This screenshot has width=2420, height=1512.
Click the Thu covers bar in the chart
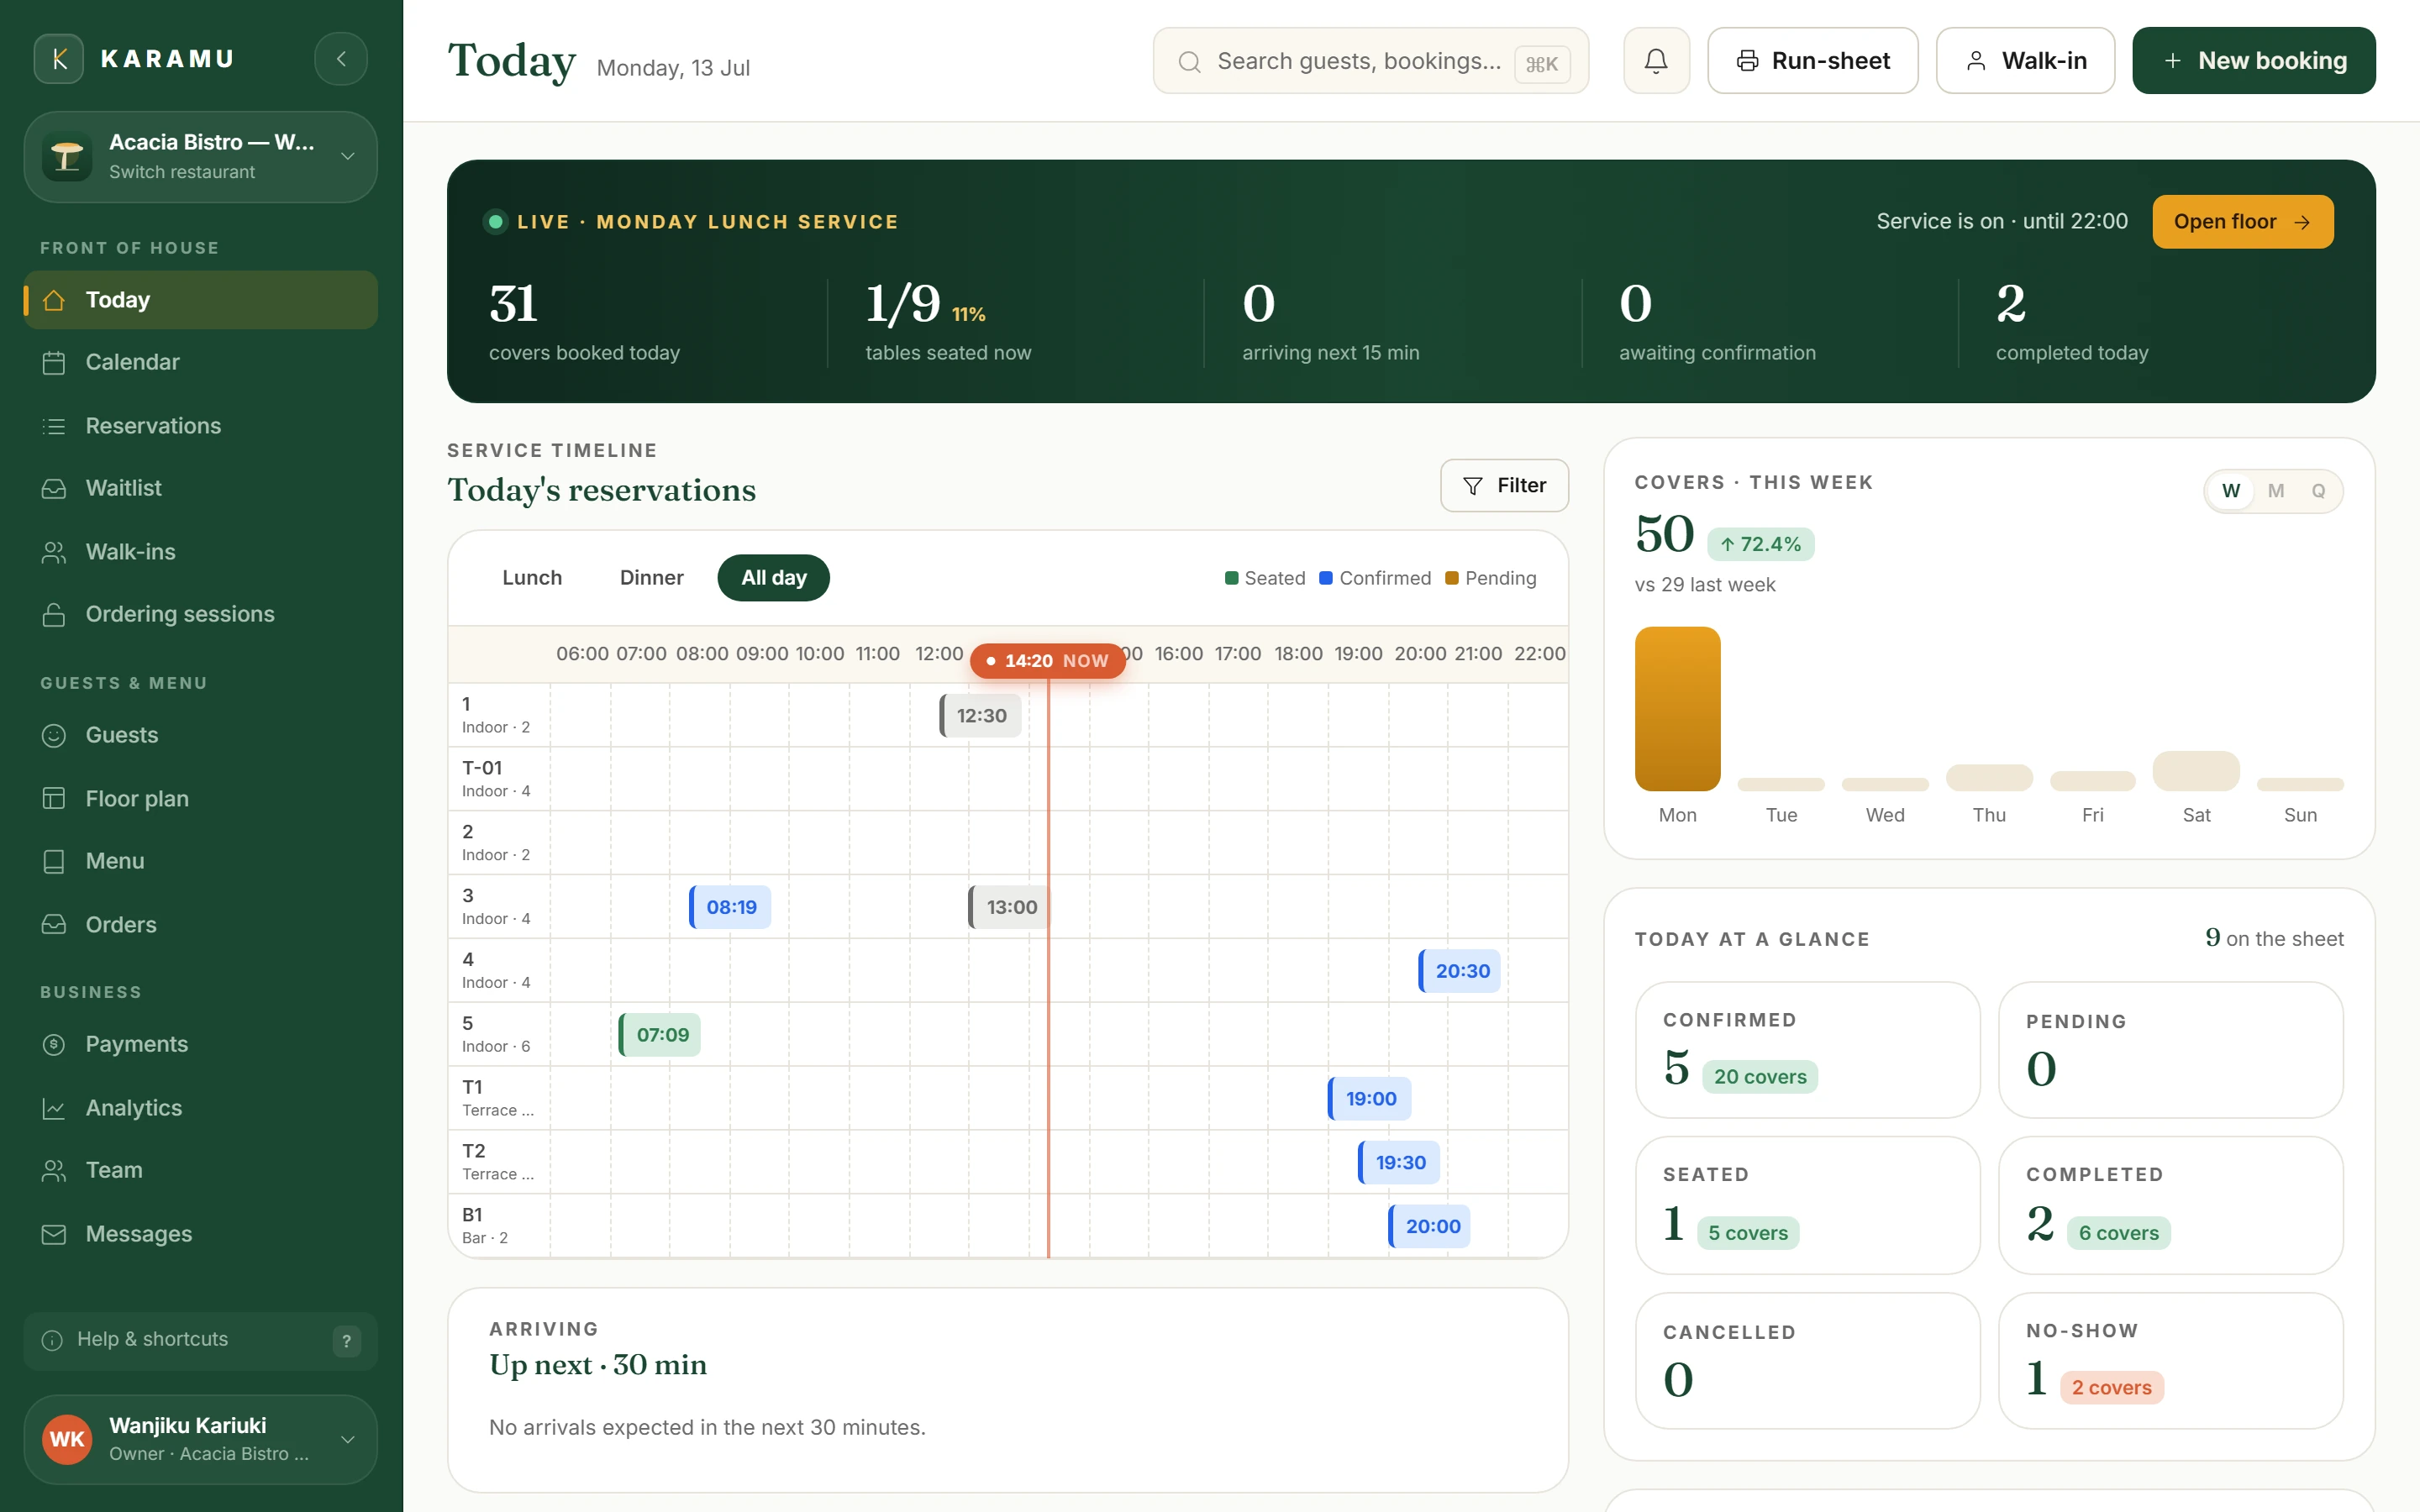click(x=1989, y=778)
